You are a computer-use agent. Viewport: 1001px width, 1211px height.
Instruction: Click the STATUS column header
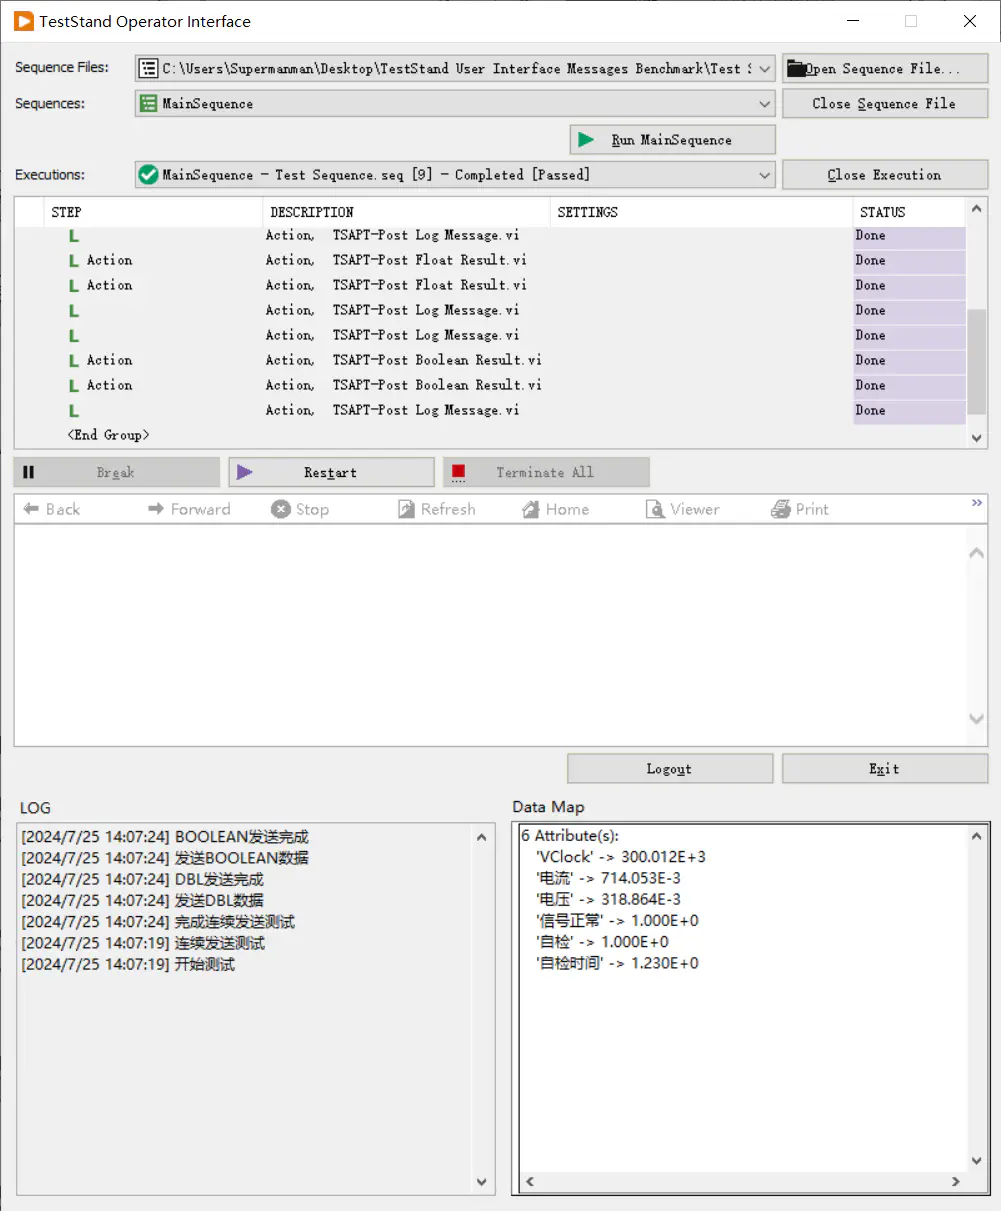[882, 212]
